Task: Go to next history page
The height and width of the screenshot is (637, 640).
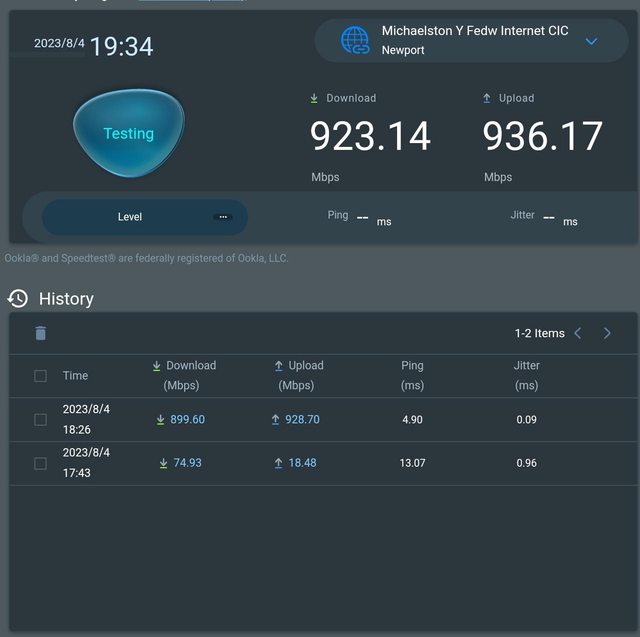Action: pos(607,333)
